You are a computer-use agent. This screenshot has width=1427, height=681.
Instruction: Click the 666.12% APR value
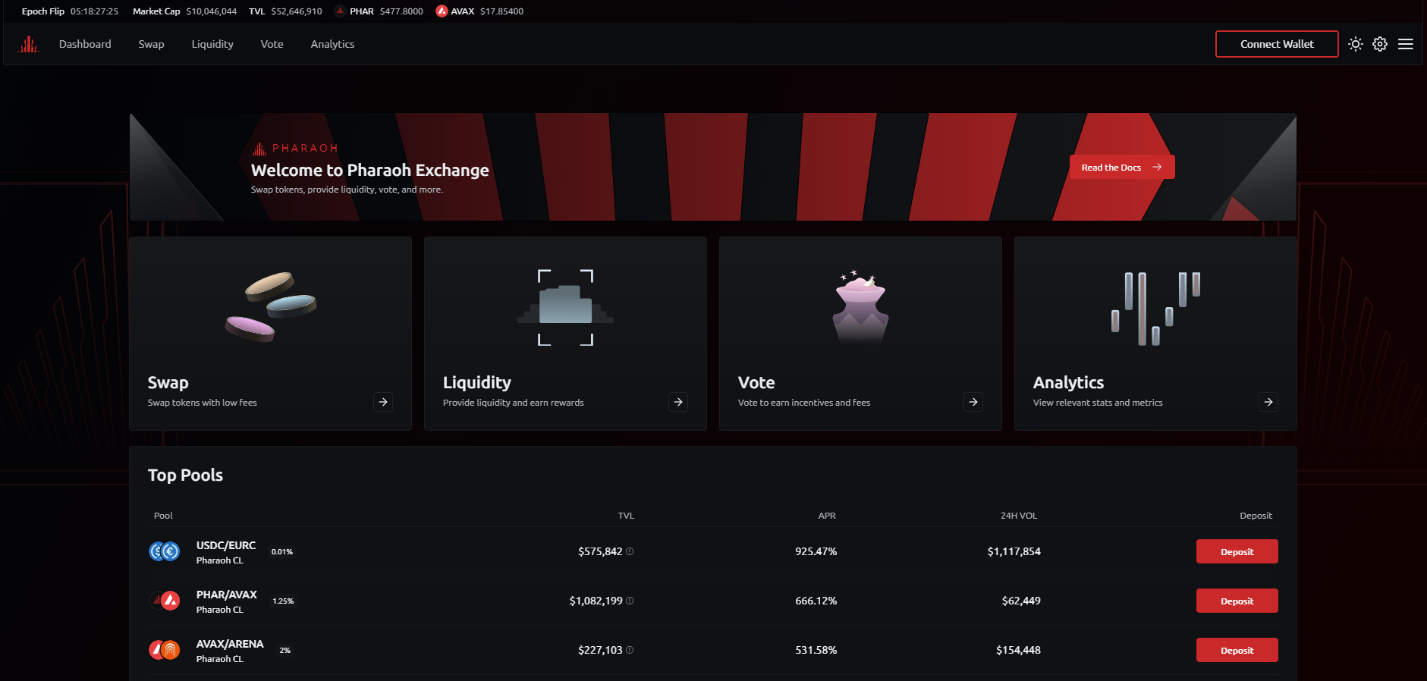click(816, 601)
